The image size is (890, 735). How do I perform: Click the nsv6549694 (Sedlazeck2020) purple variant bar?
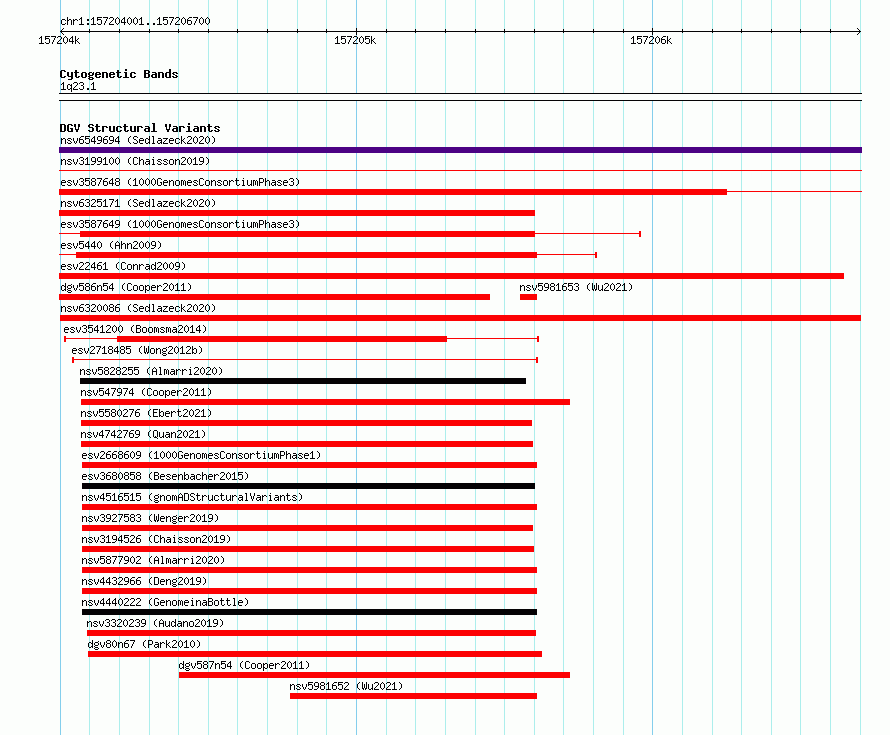point(460,150)
